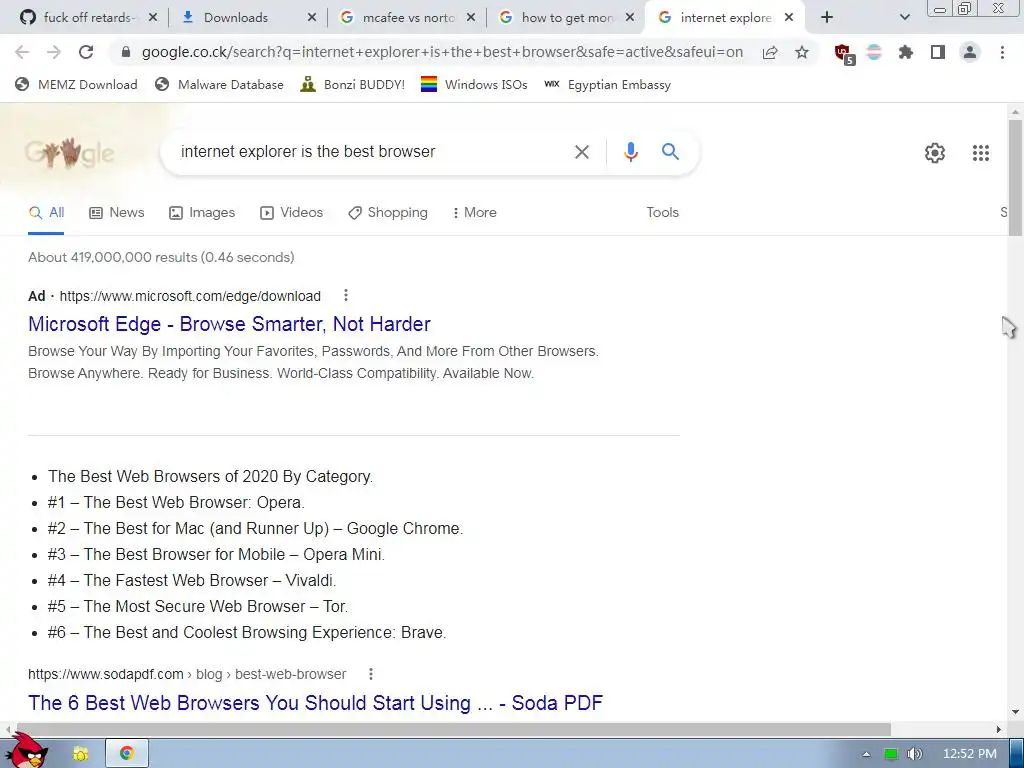Open the MEMZ Download bookmark
1024x768 pixels.
(76, 84)
